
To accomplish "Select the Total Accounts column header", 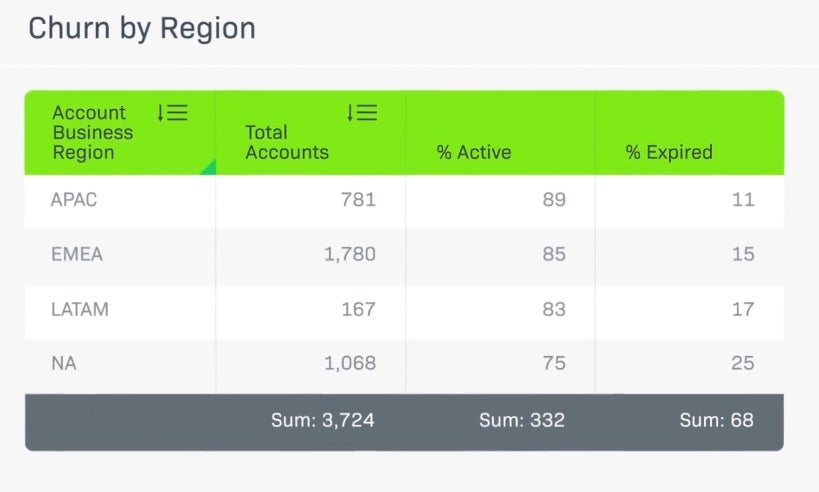I will click(287, 142).
